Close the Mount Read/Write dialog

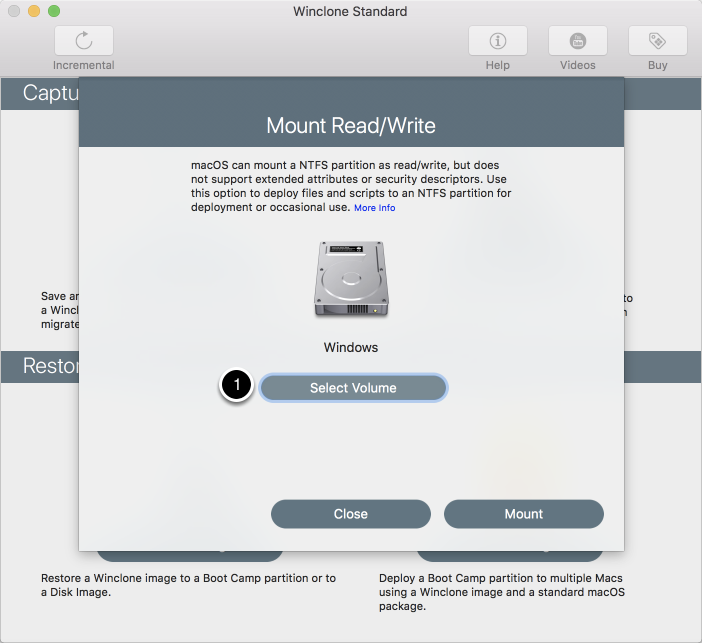351,514
